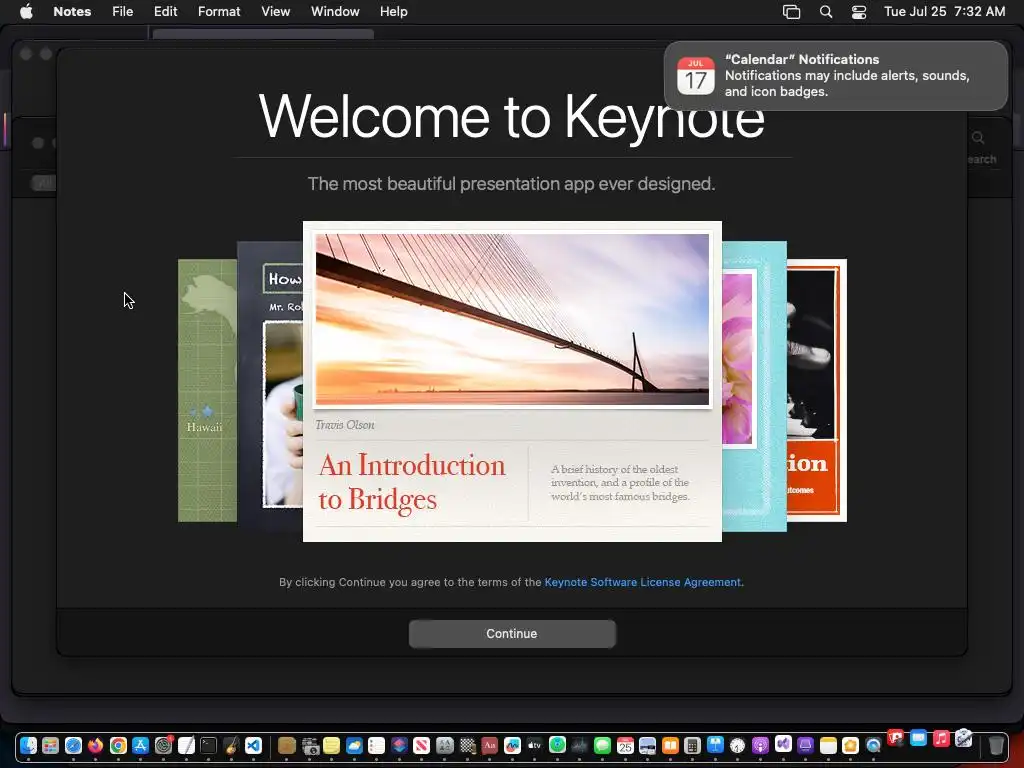Open Music from the Dock

(941, 739)
